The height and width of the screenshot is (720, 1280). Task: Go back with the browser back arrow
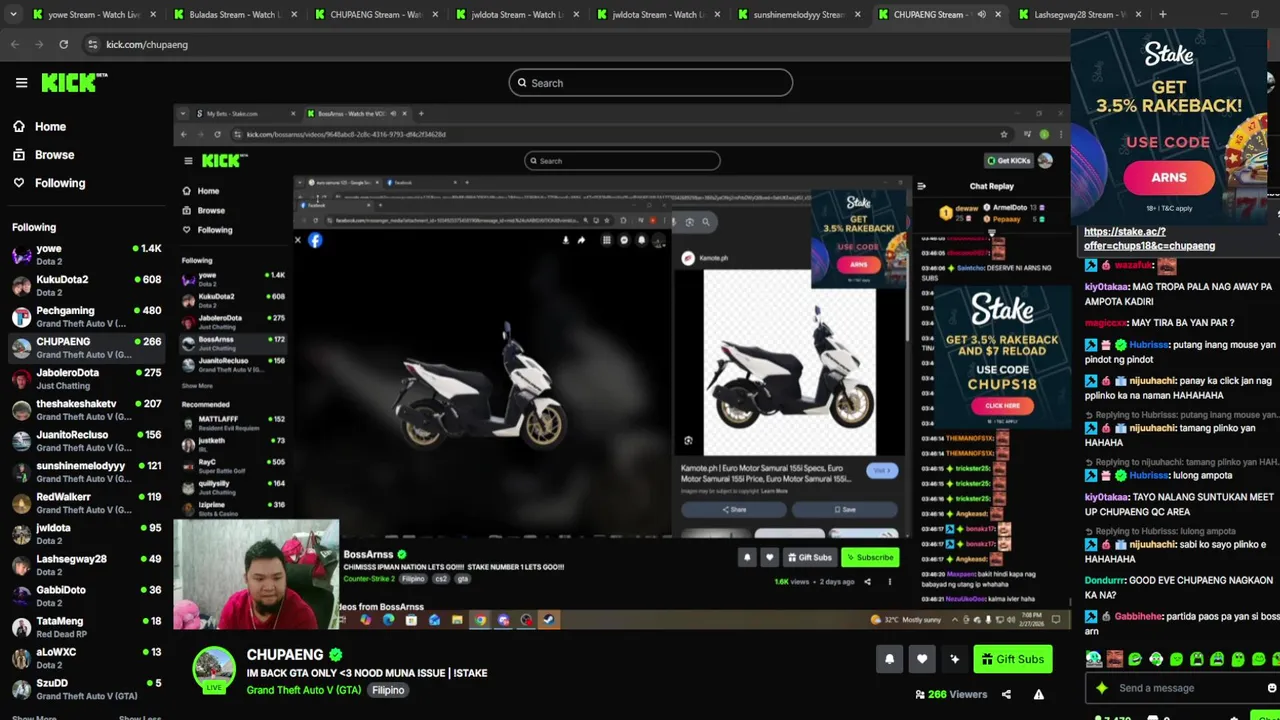pyautogui.click(x=15, y=44)
